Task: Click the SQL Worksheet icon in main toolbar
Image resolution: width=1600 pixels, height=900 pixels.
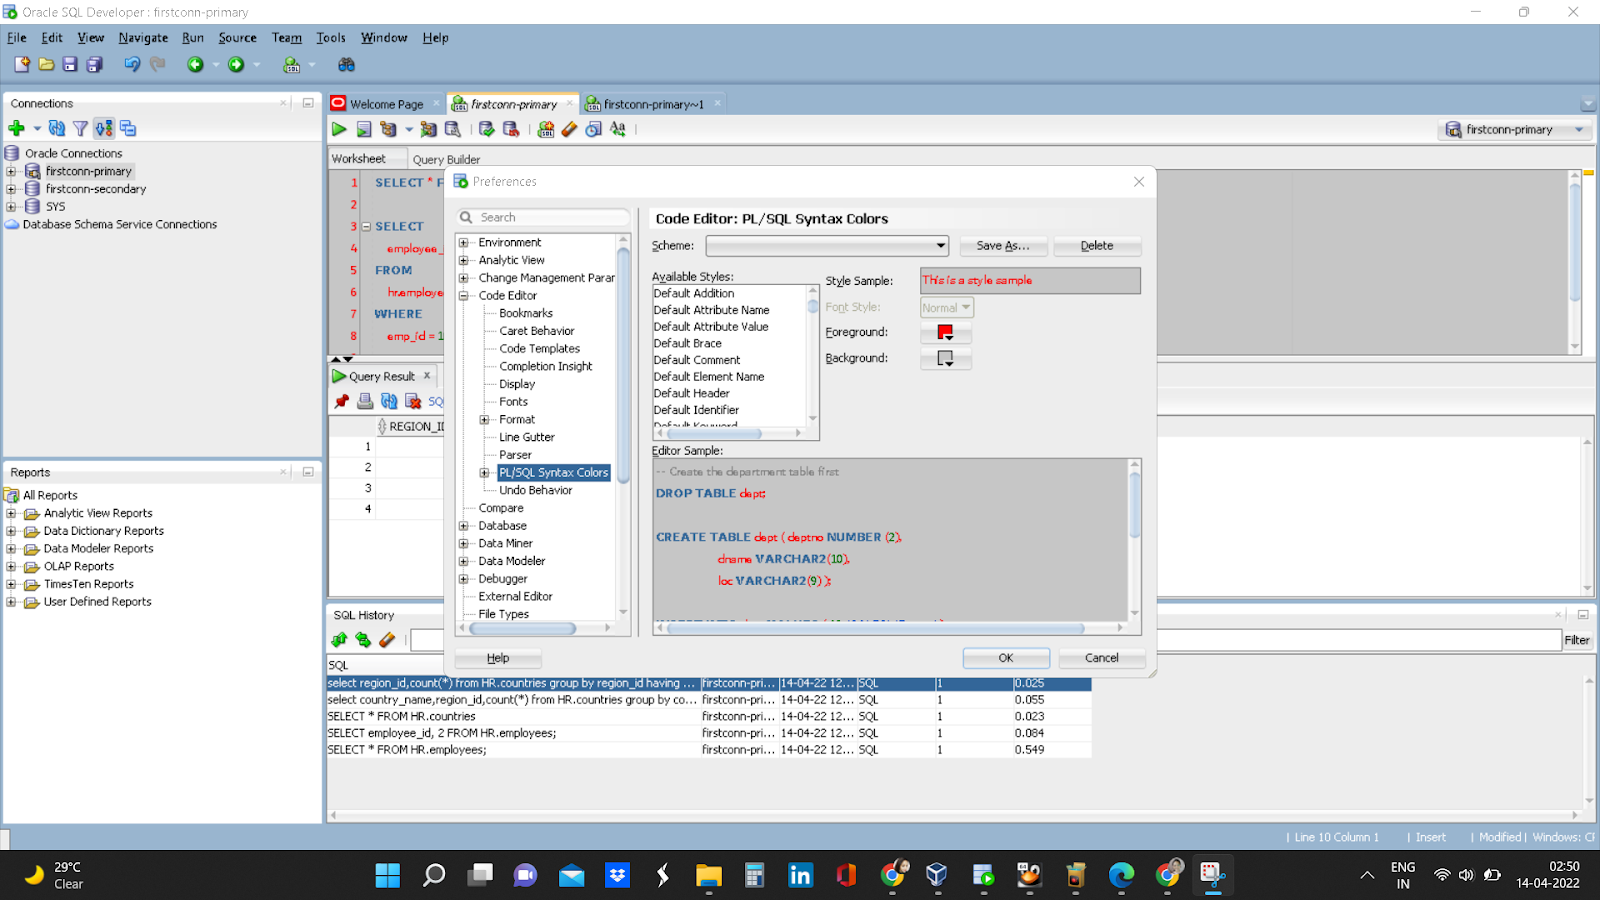Action: tap(291, 65)
